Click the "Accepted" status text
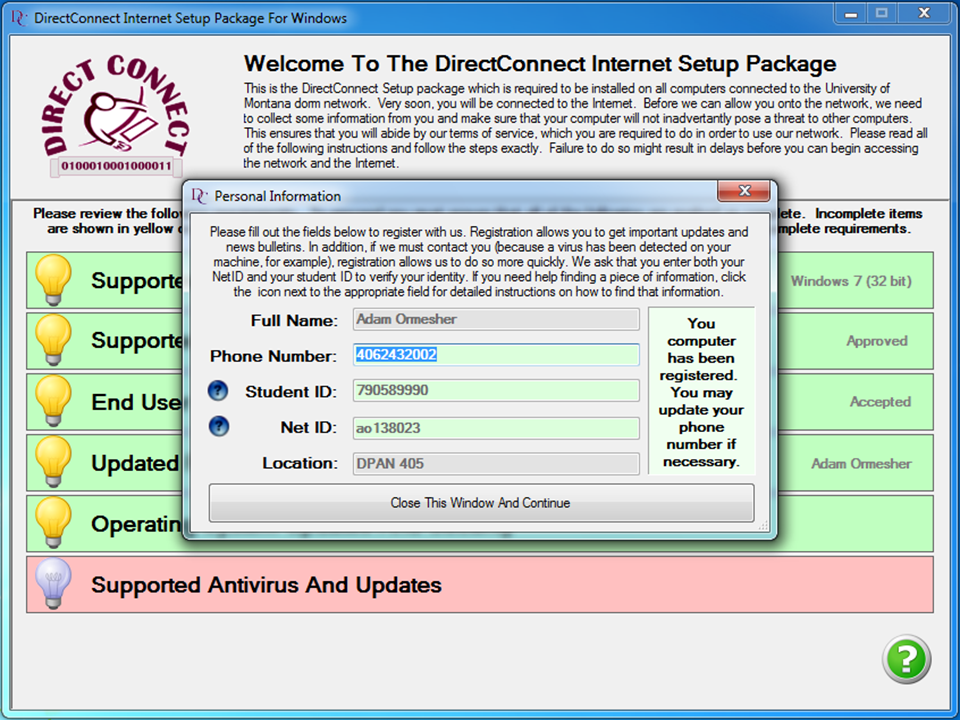The image size is (960, 720). click(880, 402)
